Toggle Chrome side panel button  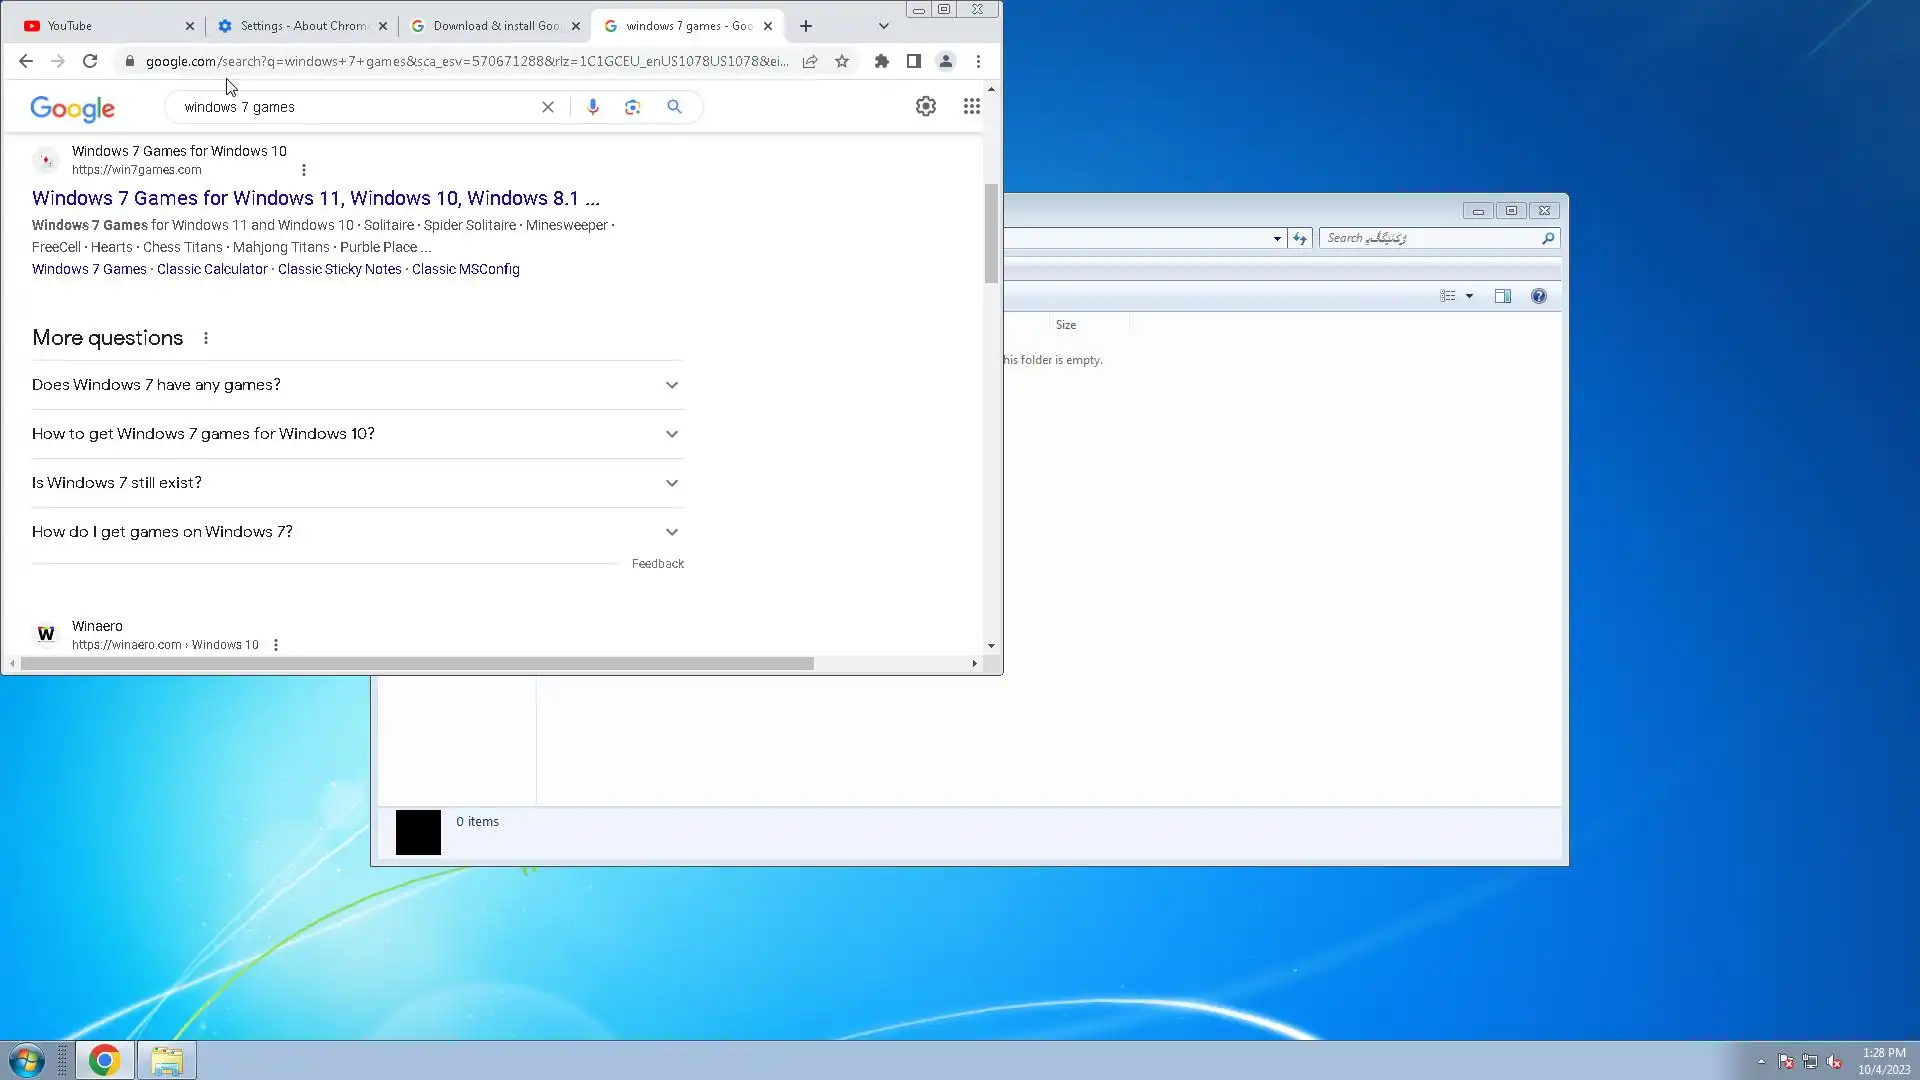click(913, 61)
